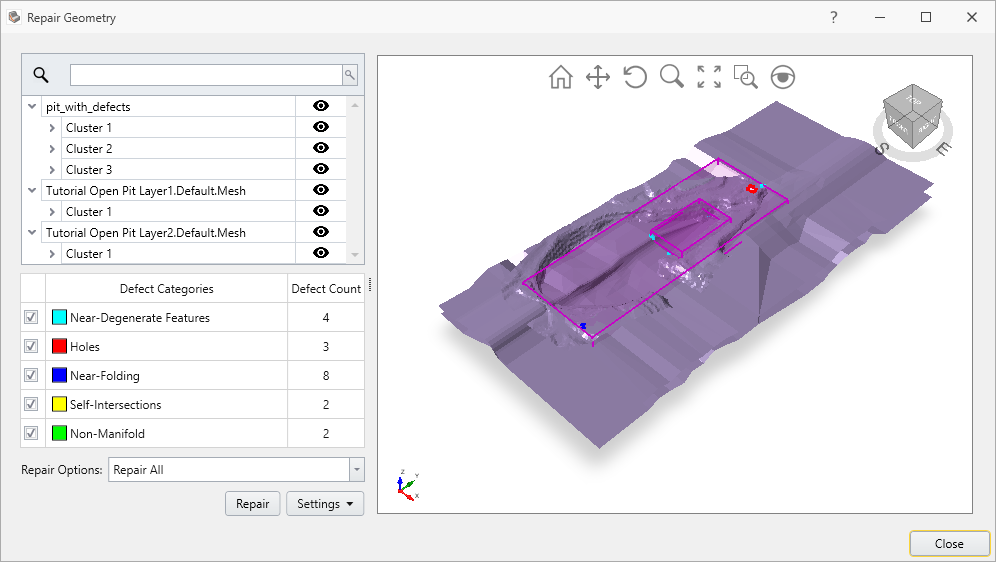The width and height of the screenshot is (996, 562).
Task: Click the blue Near-Folding color swatch
Action: point(59,375)
